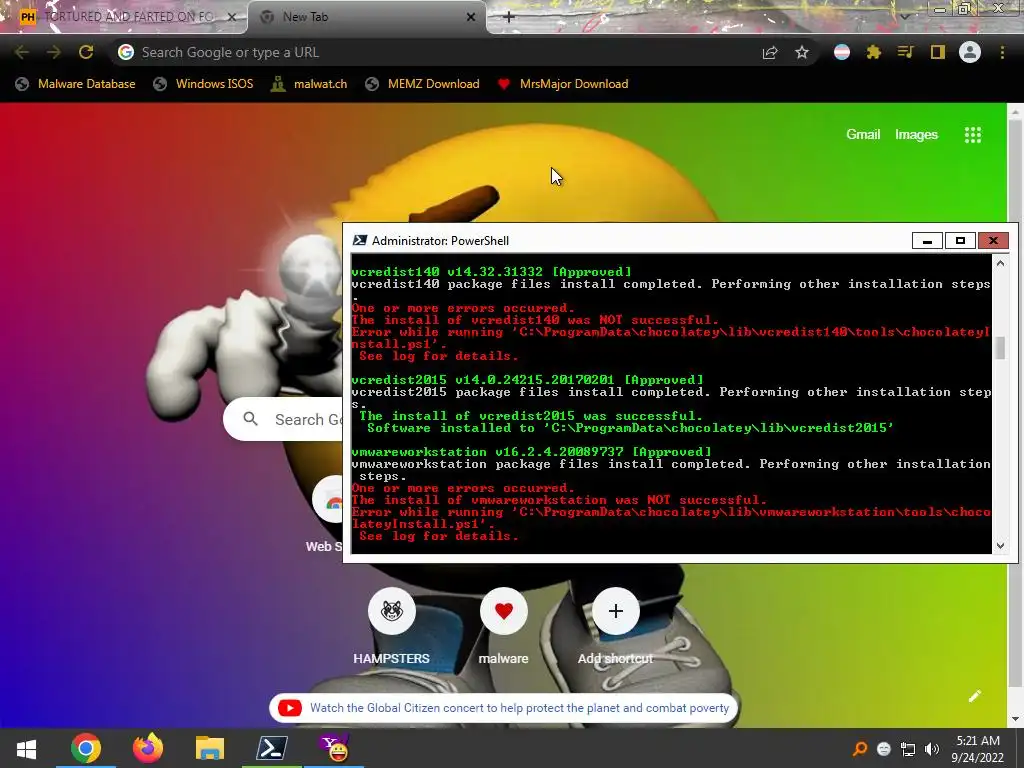Click the Google search box on page

[284, 419]
